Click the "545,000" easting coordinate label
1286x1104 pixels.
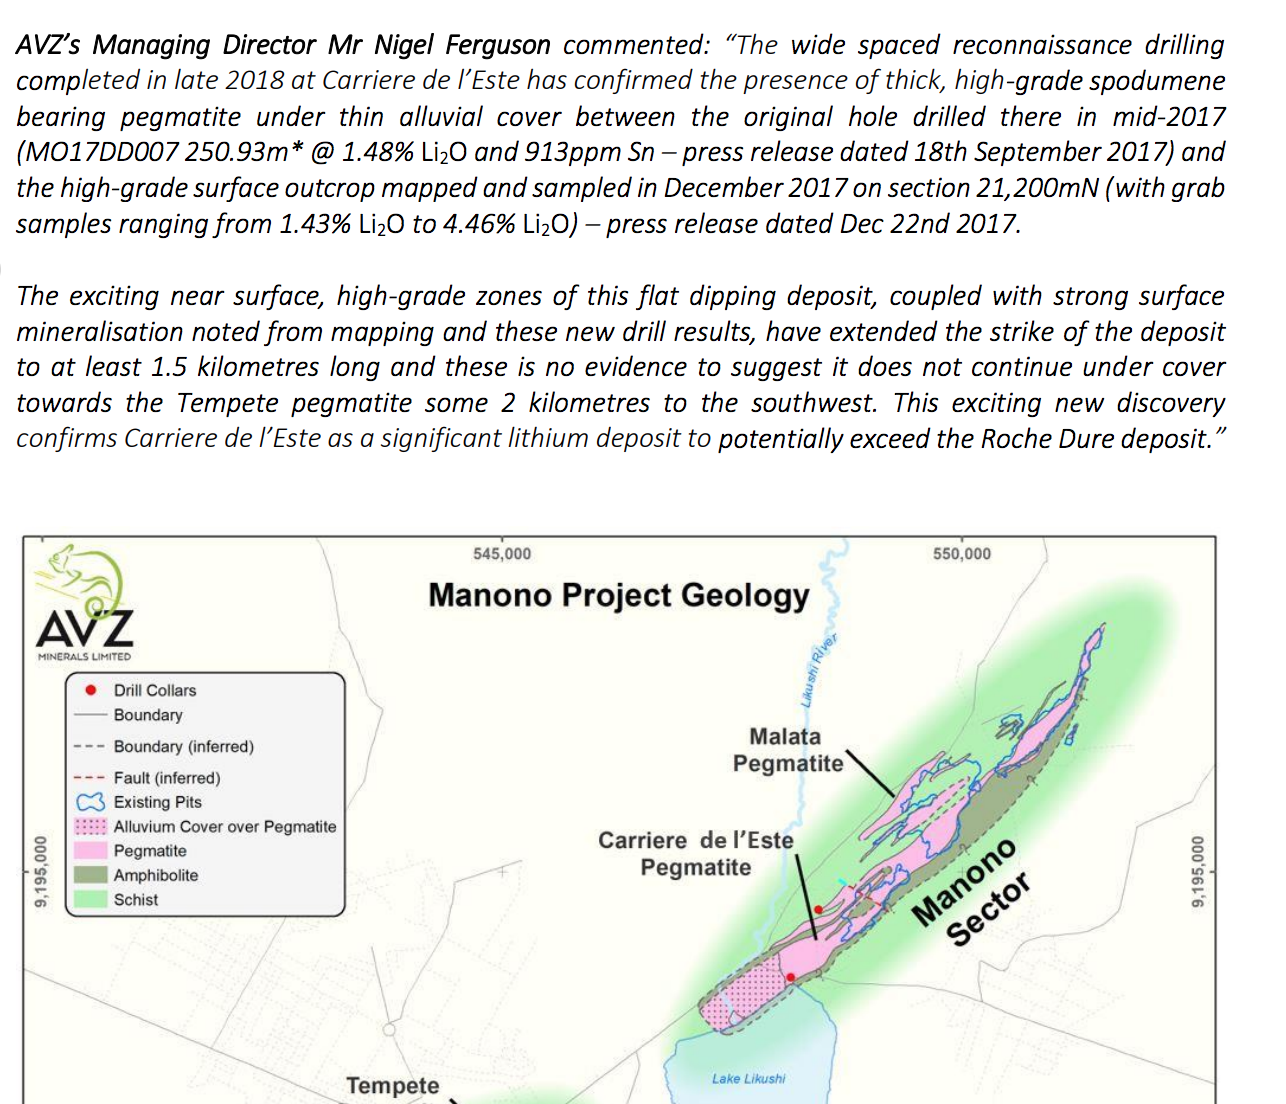pyautogui.click(x=502, y=554)
